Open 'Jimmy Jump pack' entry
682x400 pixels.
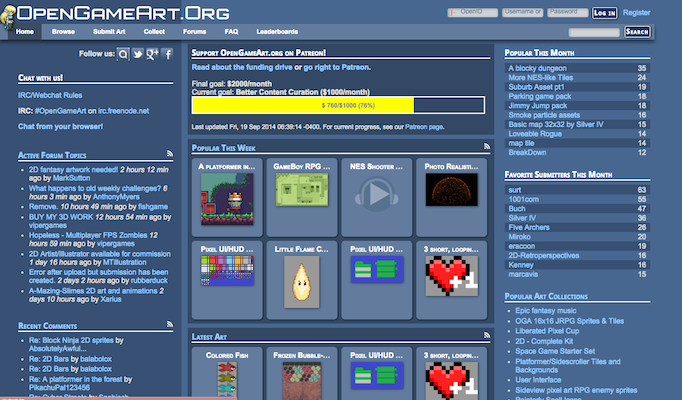point(538,106)
